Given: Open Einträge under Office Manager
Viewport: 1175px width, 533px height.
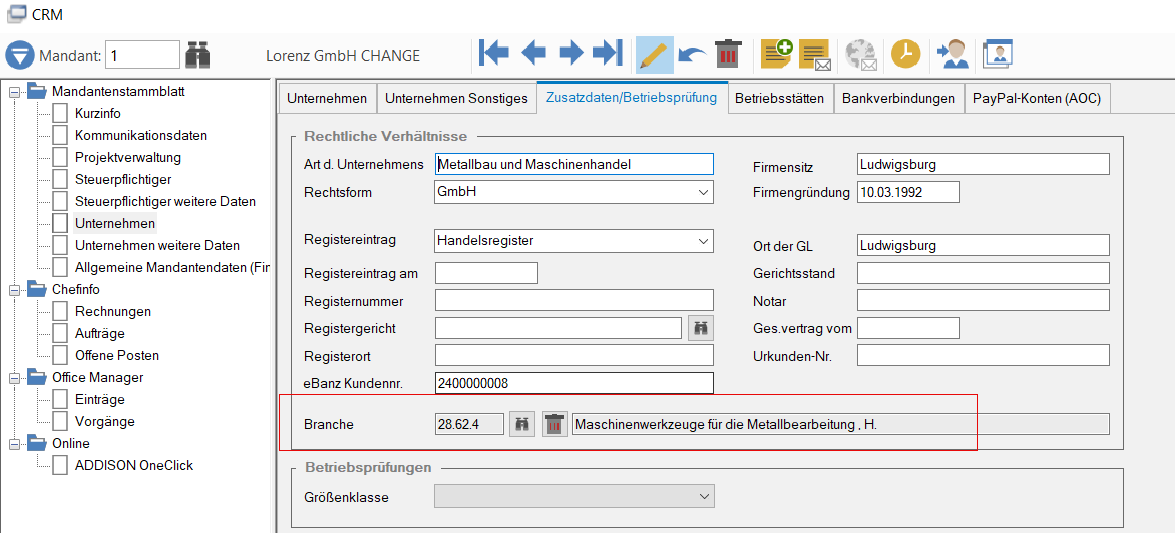Looking at the screenshot, I should click(100, 400).
